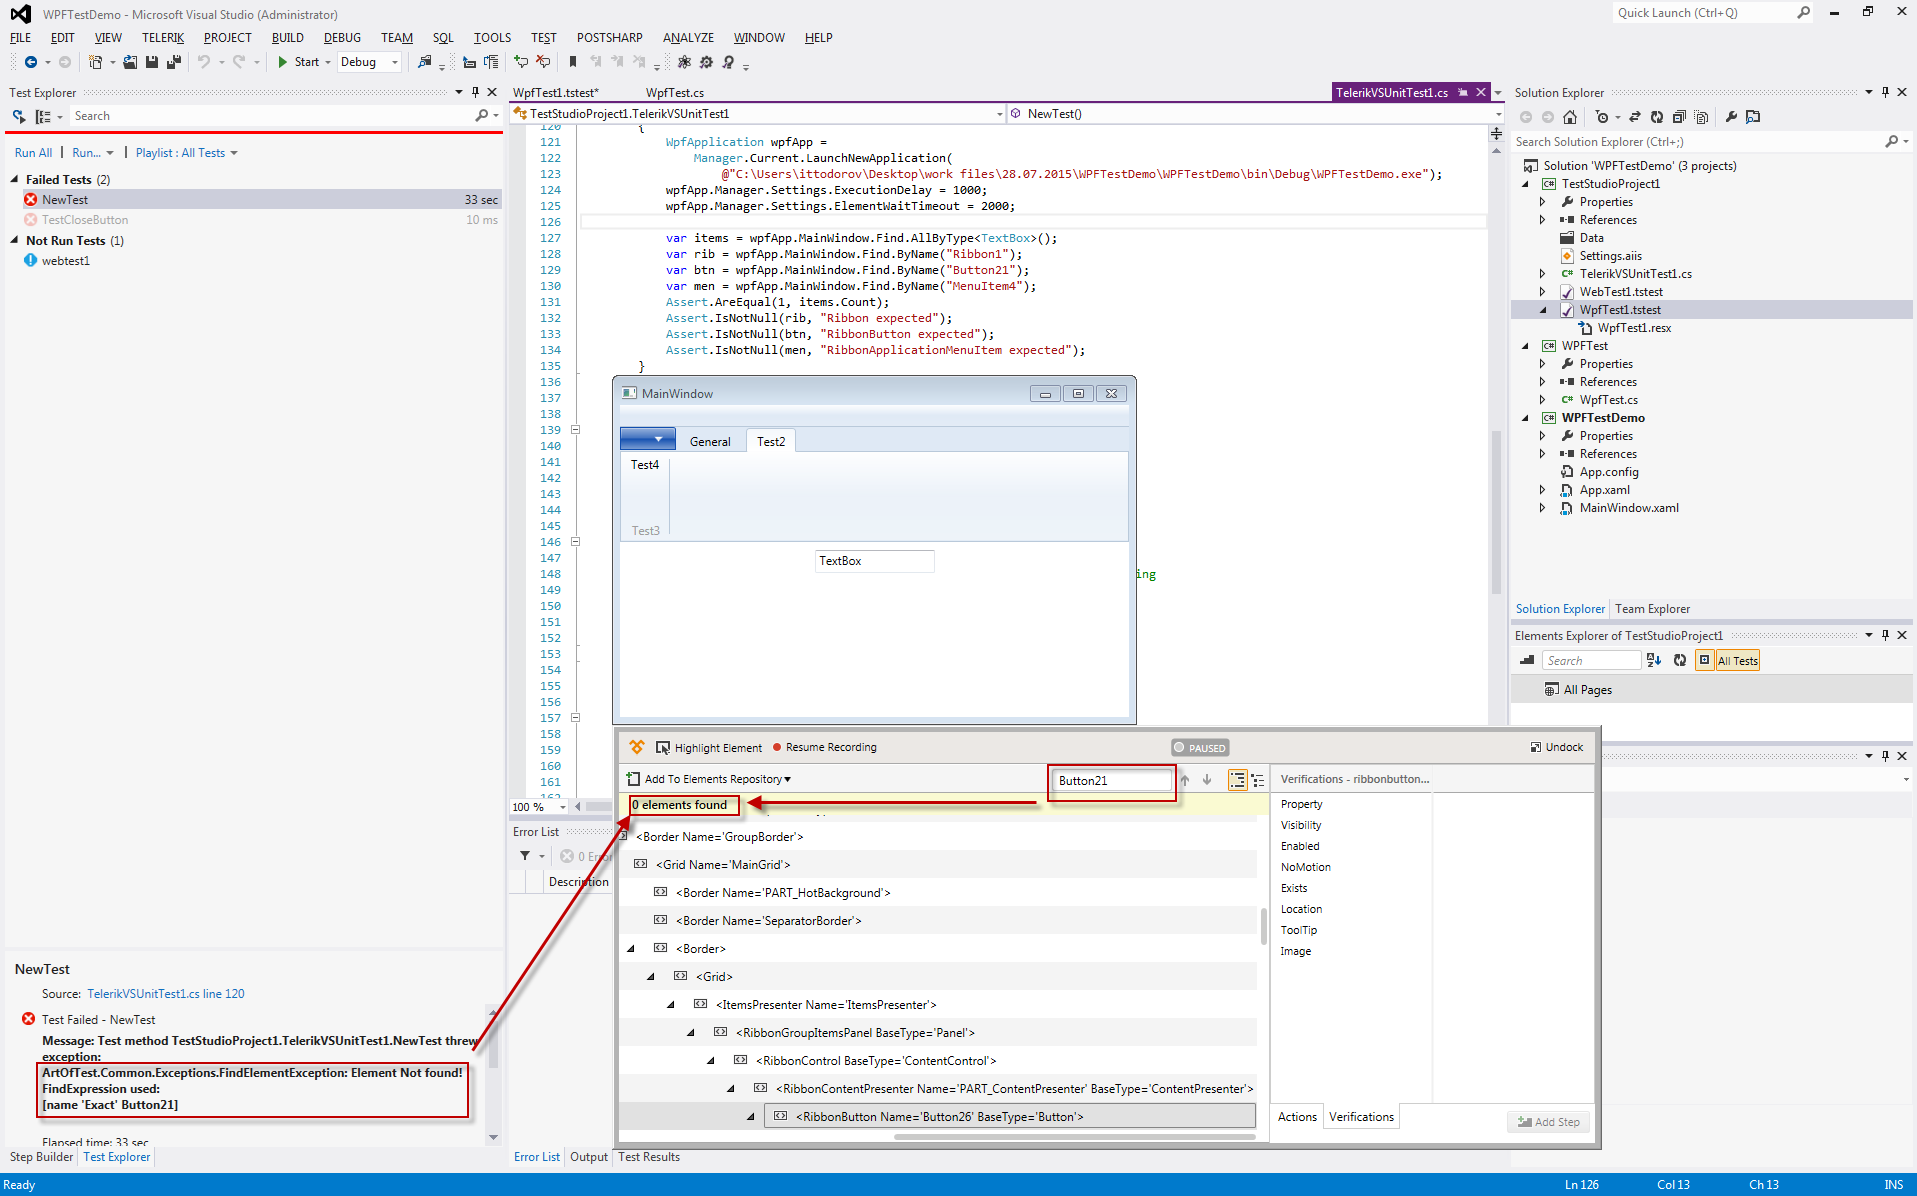The image size is (1917, 1196).
Task: Click Resume Recording button
Action: pyautogui.click(x=824, y=748)
